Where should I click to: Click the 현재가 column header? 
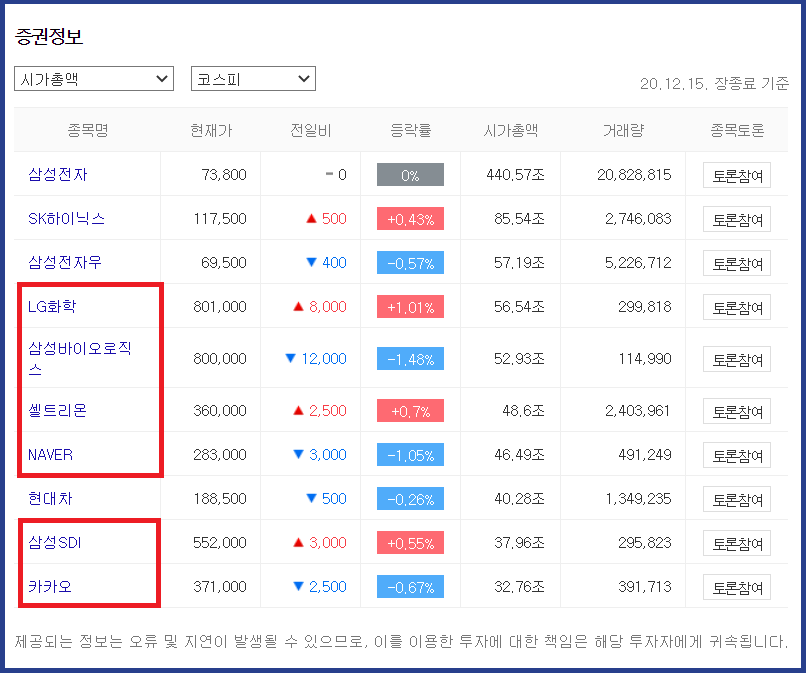211,130
